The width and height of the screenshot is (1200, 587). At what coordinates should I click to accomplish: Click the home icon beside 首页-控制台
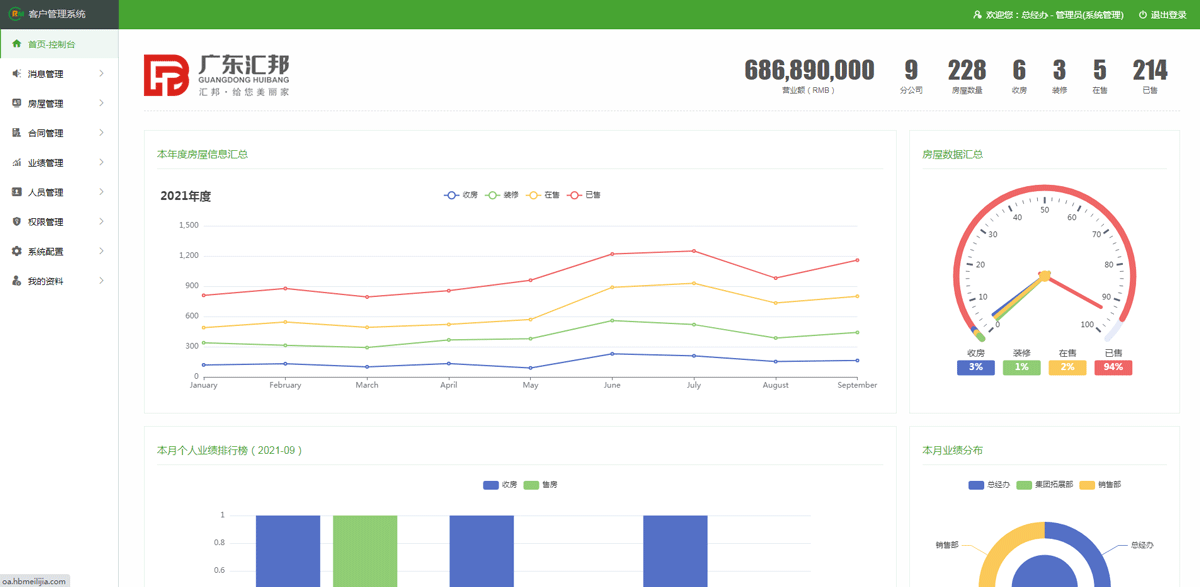(16, 44)
